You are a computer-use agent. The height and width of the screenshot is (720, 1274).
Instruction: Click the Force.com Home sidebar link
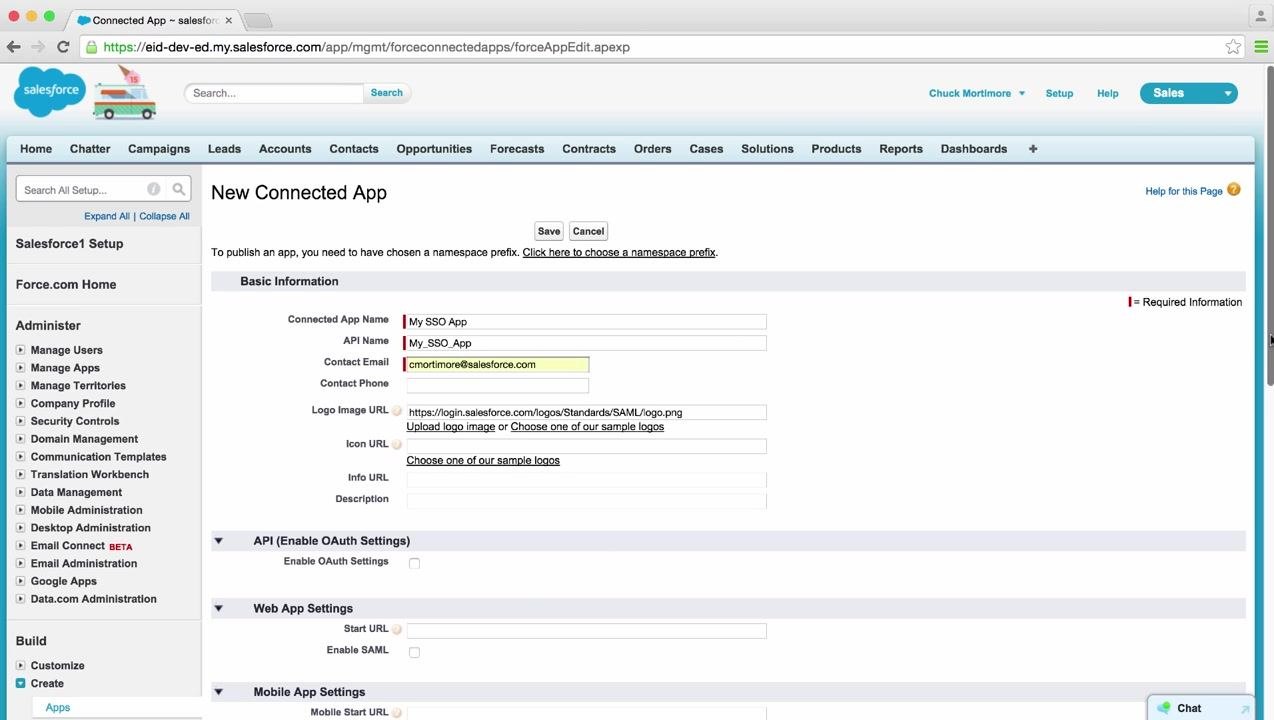tap(66, 285)
